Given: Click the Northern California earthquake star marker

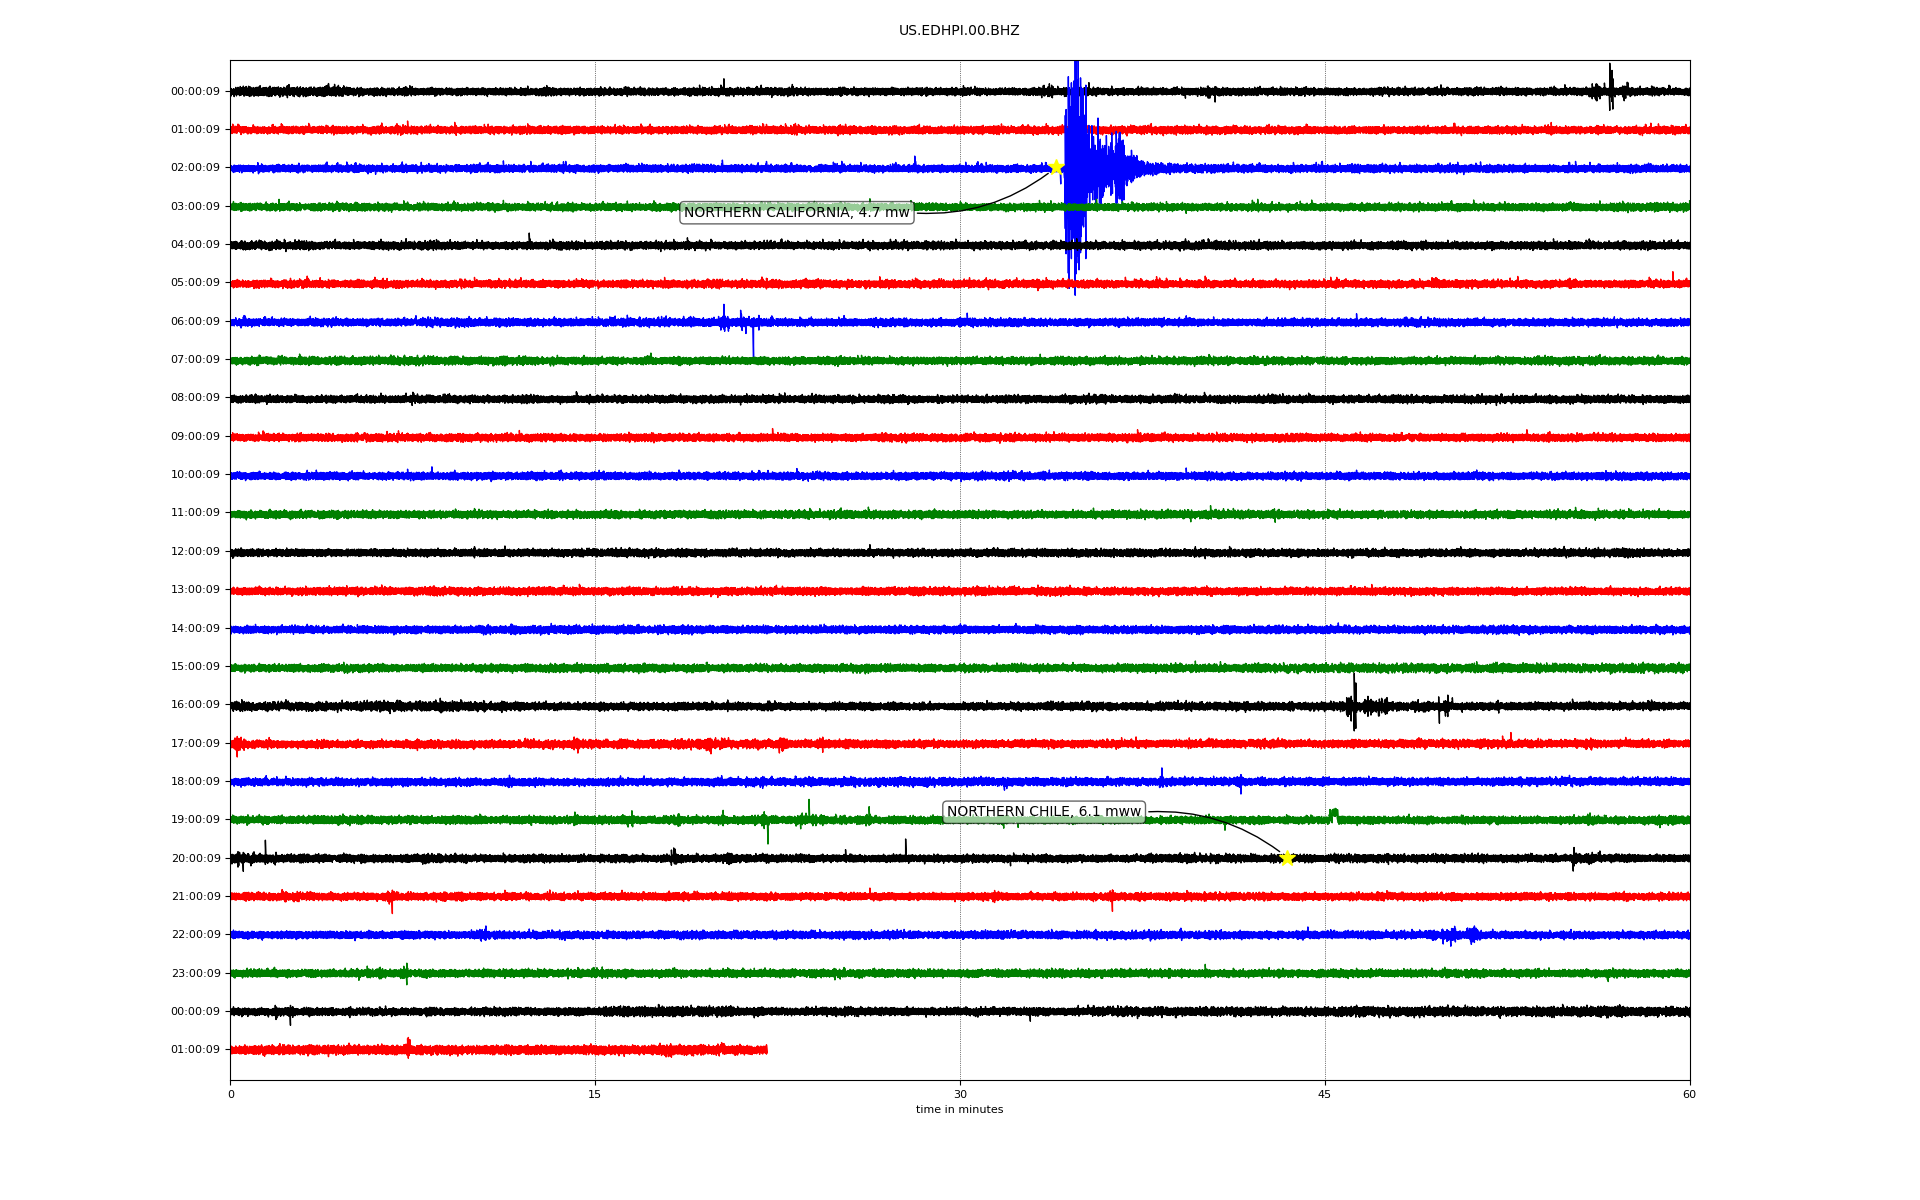Looking at the screenshot, I should pyautogui.click(x=1056, y=167).
